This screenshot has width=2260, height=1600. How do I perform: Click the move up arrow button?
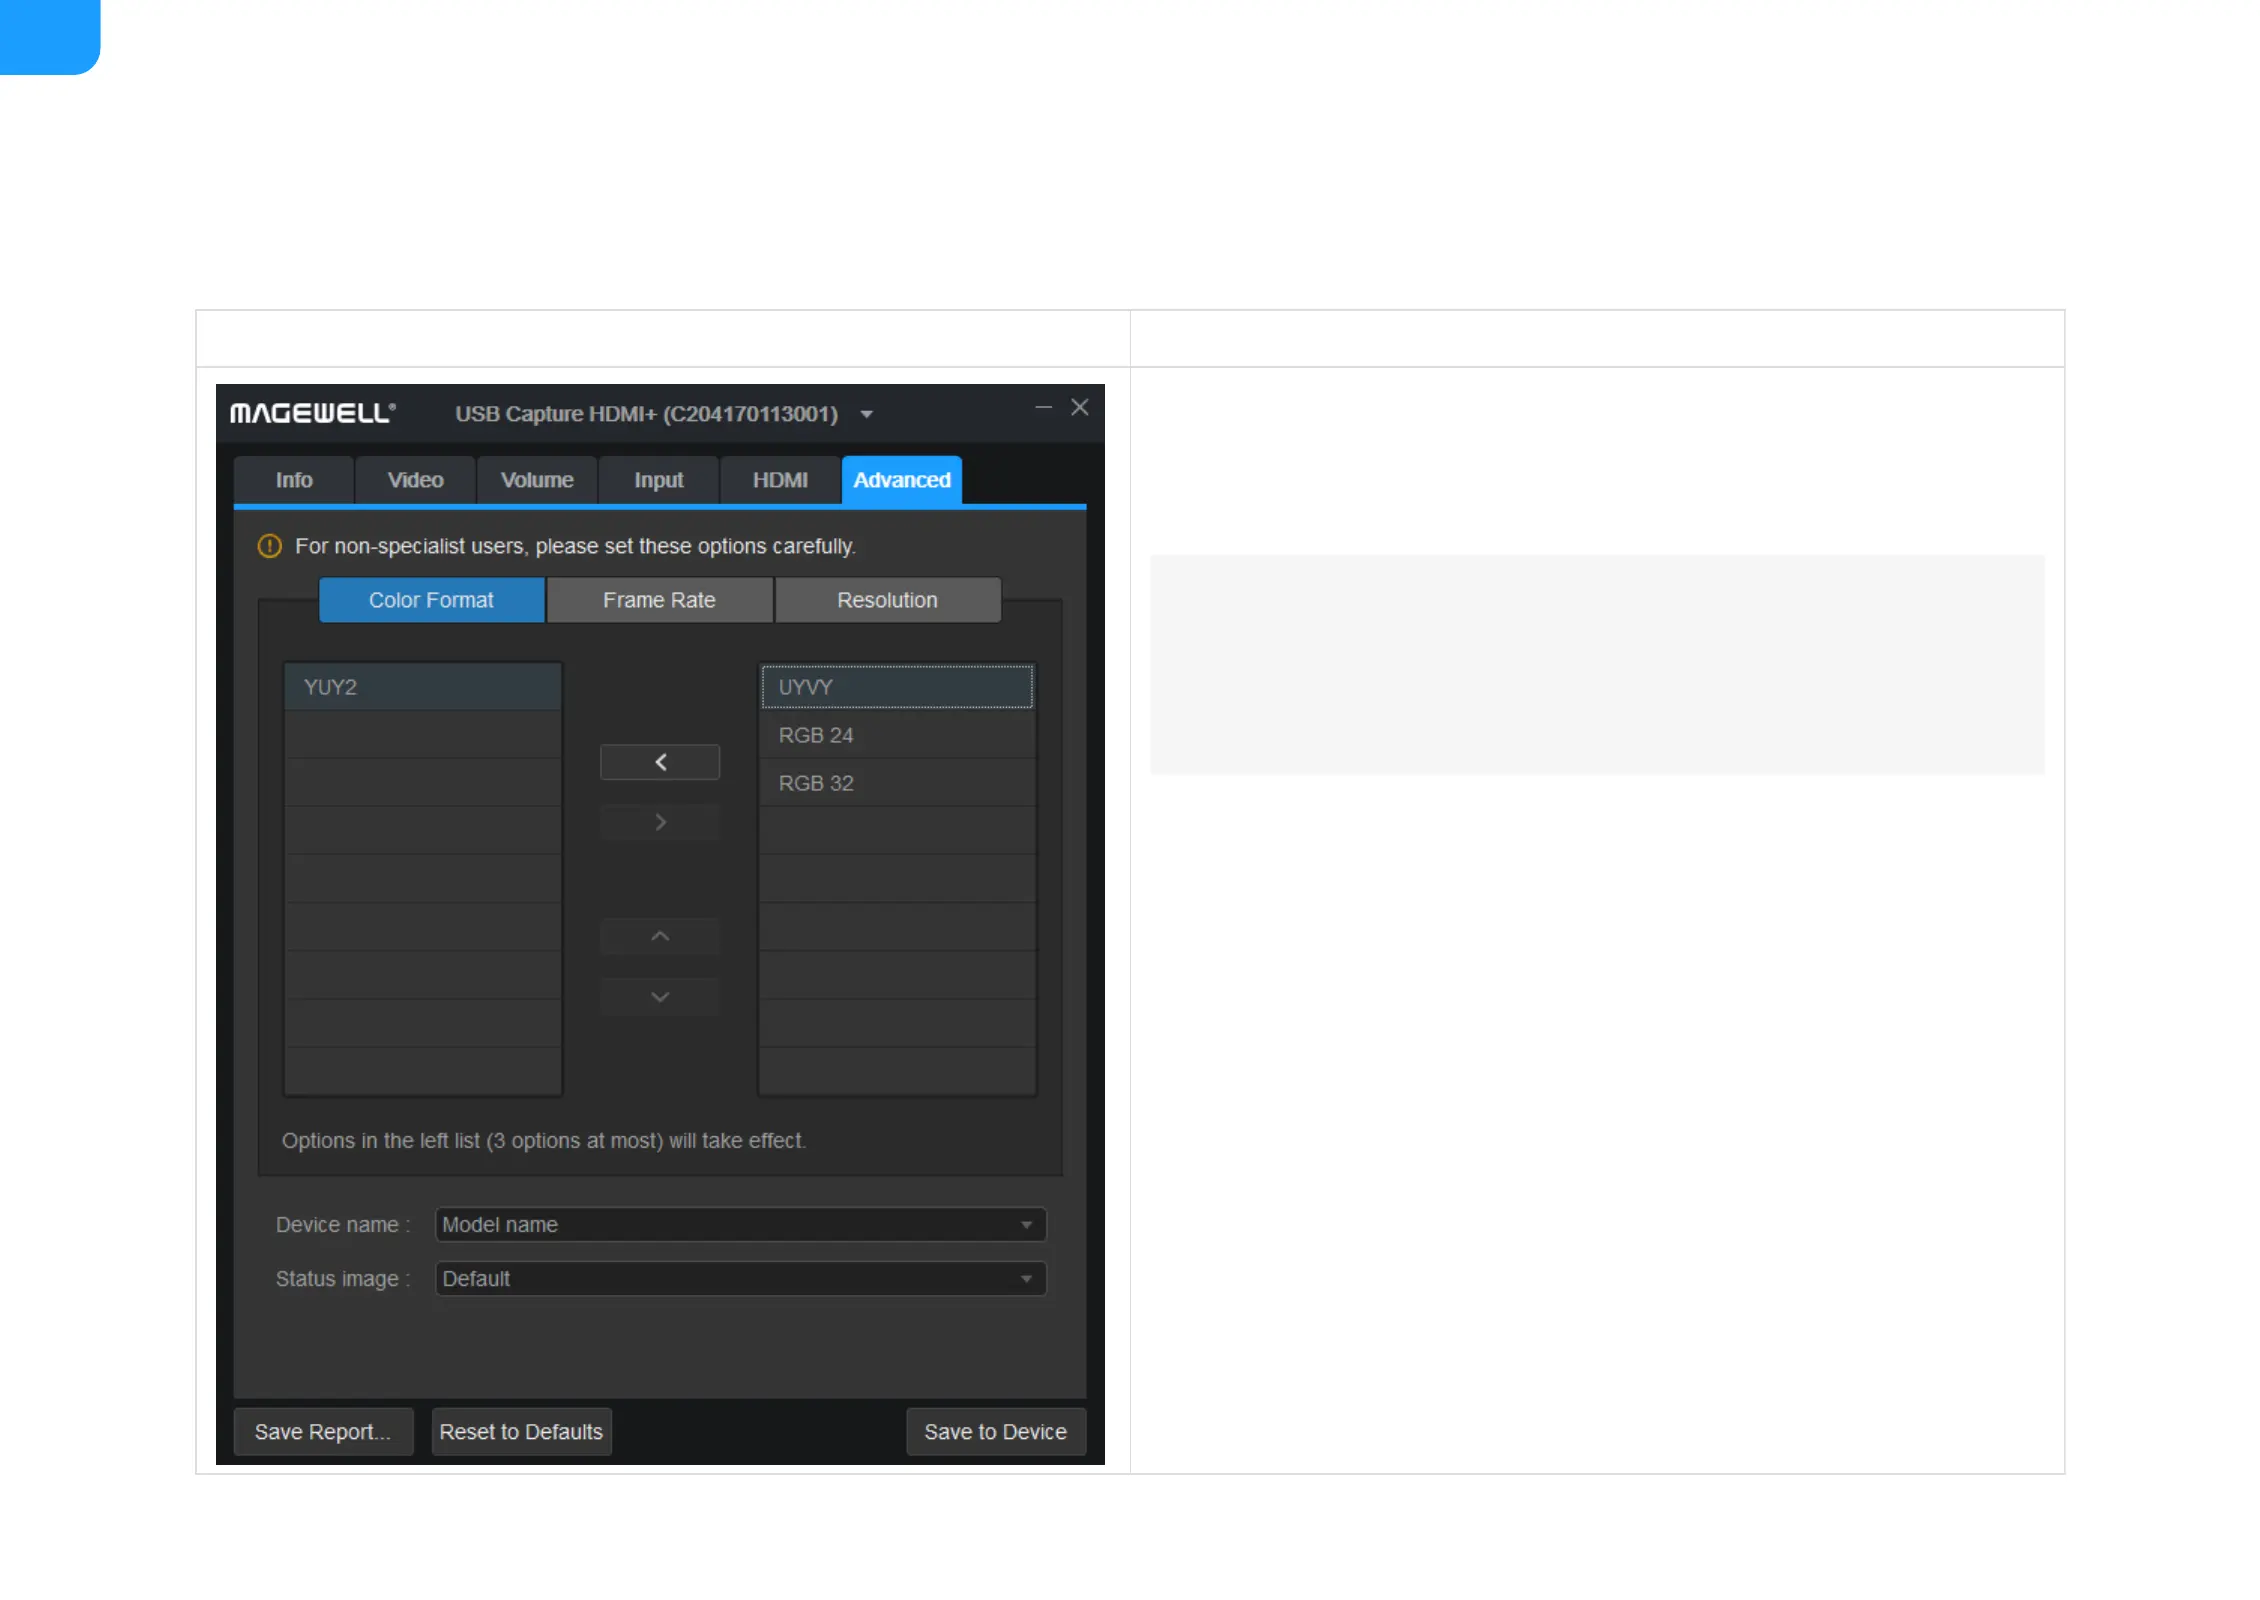pyautogui.click(x=659, y=936)
